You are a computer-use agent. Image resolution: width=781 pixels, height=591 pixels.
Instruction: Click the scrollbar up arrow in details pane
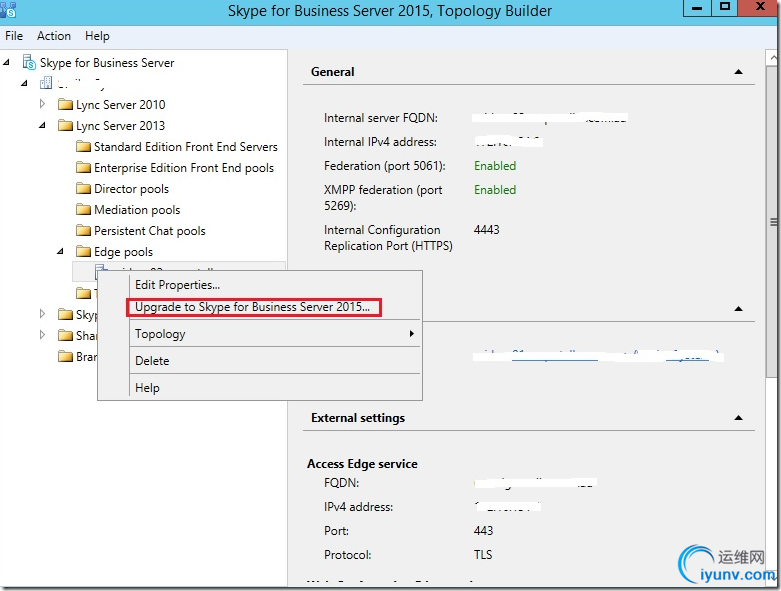click(x=773, y=58)
